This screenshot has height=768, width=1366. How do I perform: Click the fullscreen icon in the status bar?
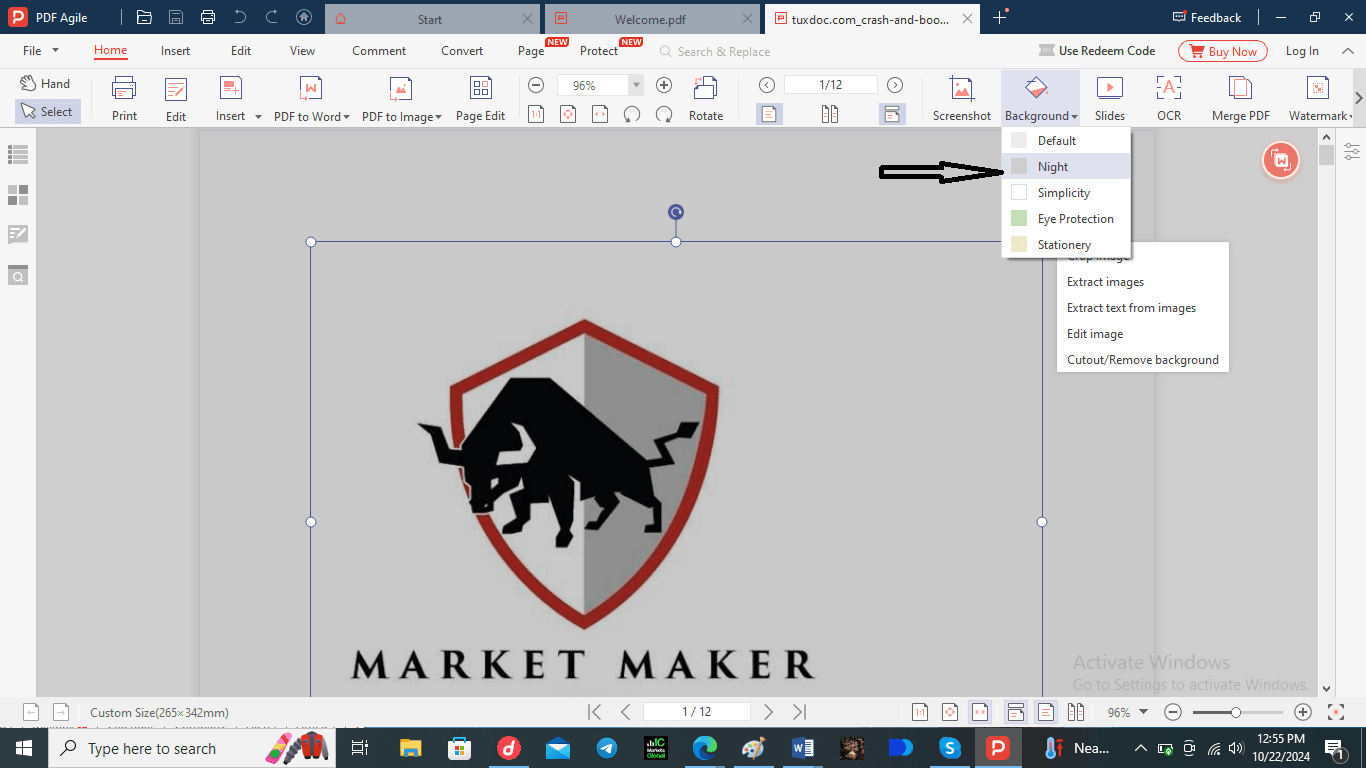coord(1336,712)
